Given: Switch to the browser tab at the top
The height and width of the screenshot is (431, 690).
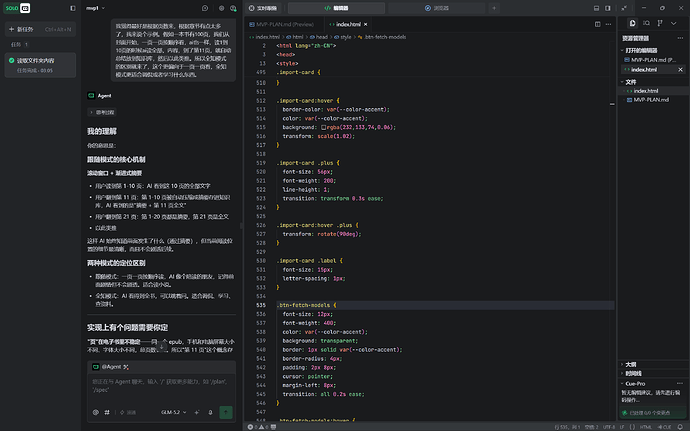Looking at the screenshot, I should coord(437,8).
